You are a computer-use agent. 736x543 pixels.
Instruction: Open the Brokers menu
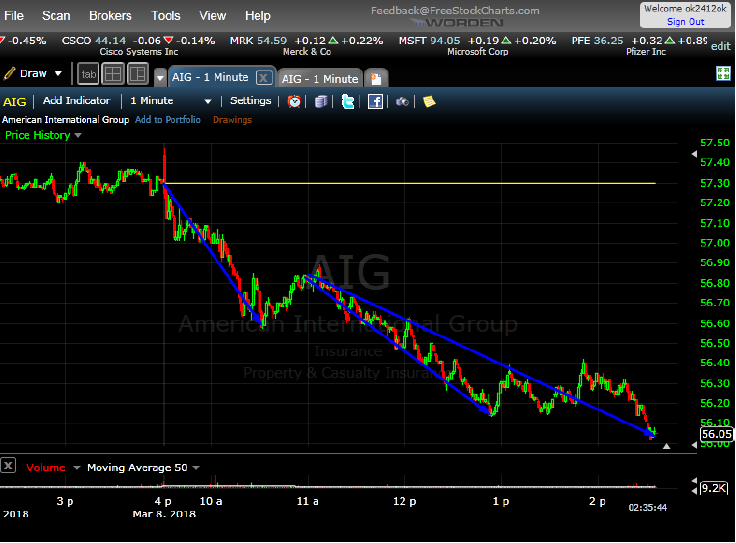(x=110, y=16)
